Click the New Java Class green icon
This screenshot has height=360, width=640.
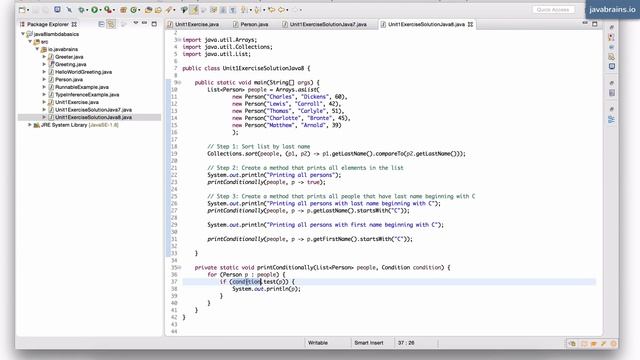[x=133, y=10]
